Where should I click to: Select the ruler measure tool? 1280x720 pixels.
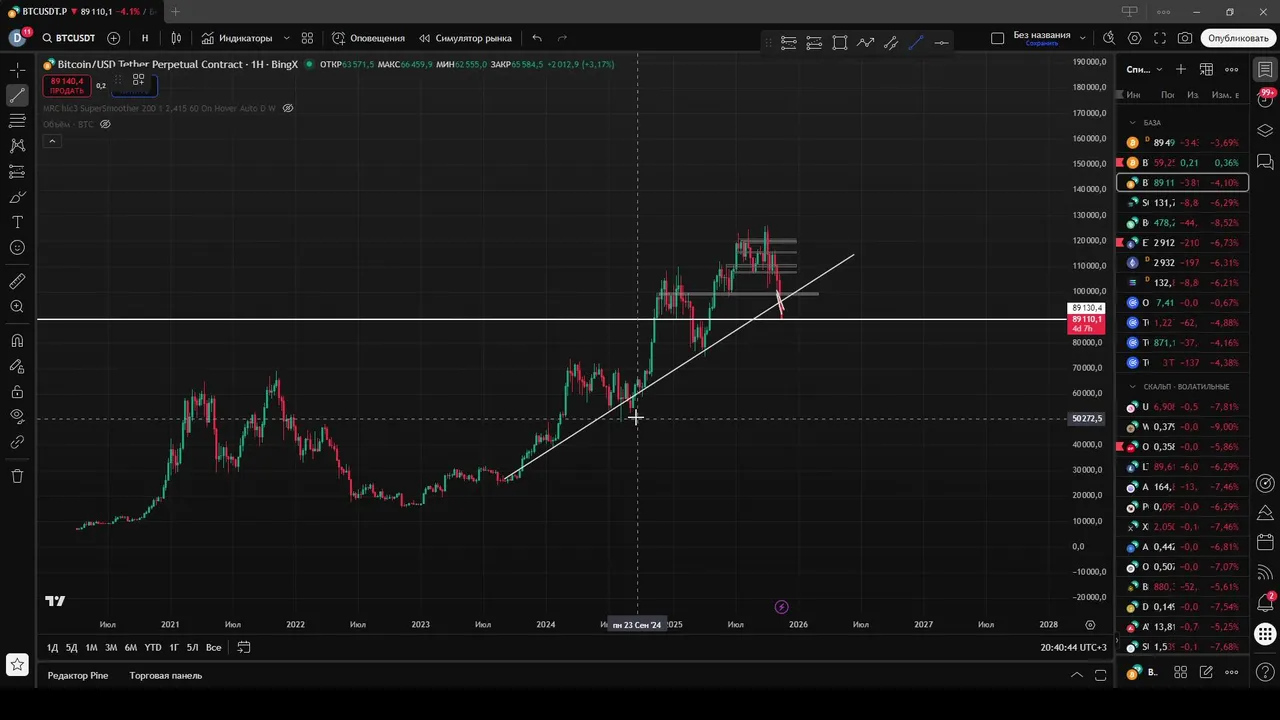coord(17,282)
